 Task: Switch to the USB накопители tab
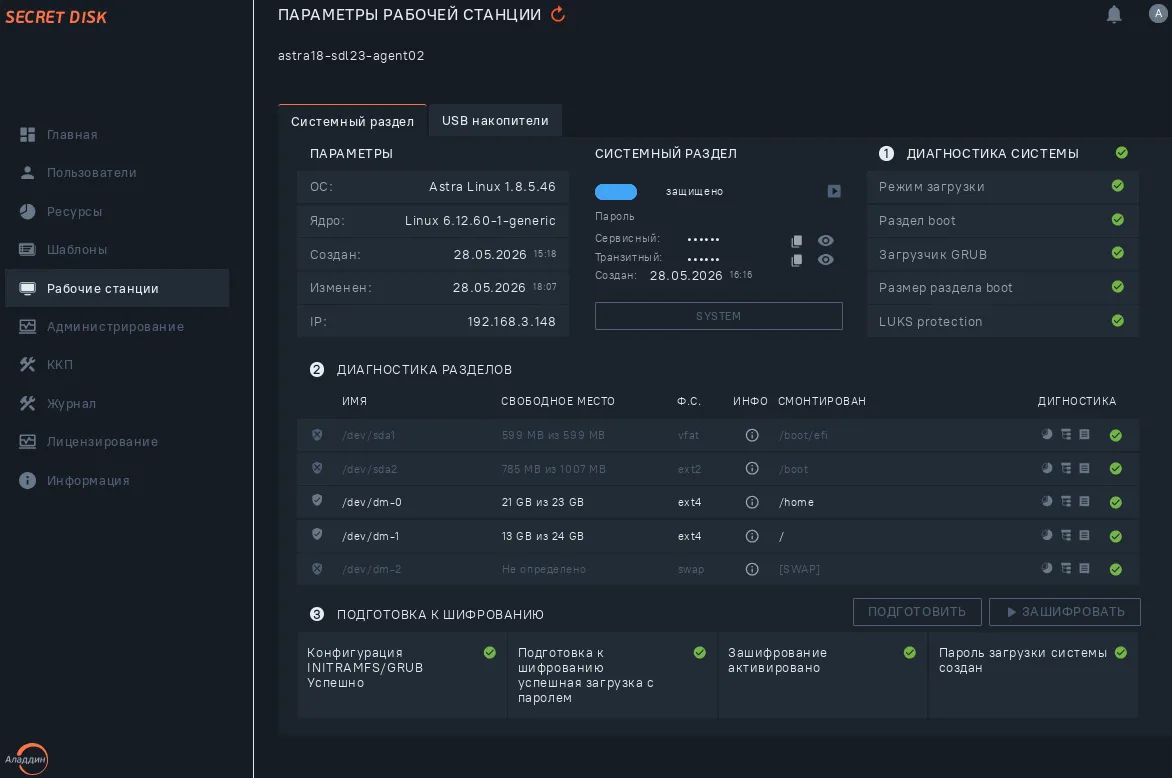495,120
